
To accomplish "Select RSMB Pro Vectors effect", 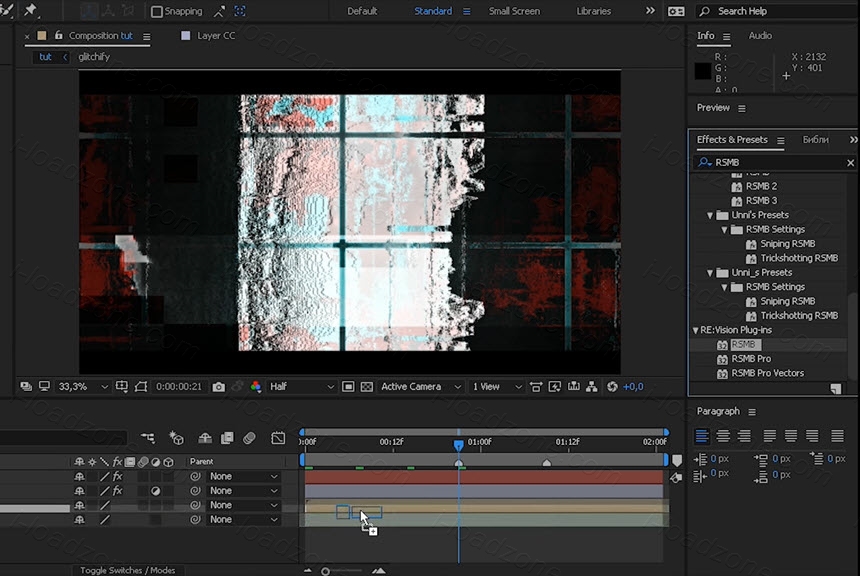I will [767, 374].
